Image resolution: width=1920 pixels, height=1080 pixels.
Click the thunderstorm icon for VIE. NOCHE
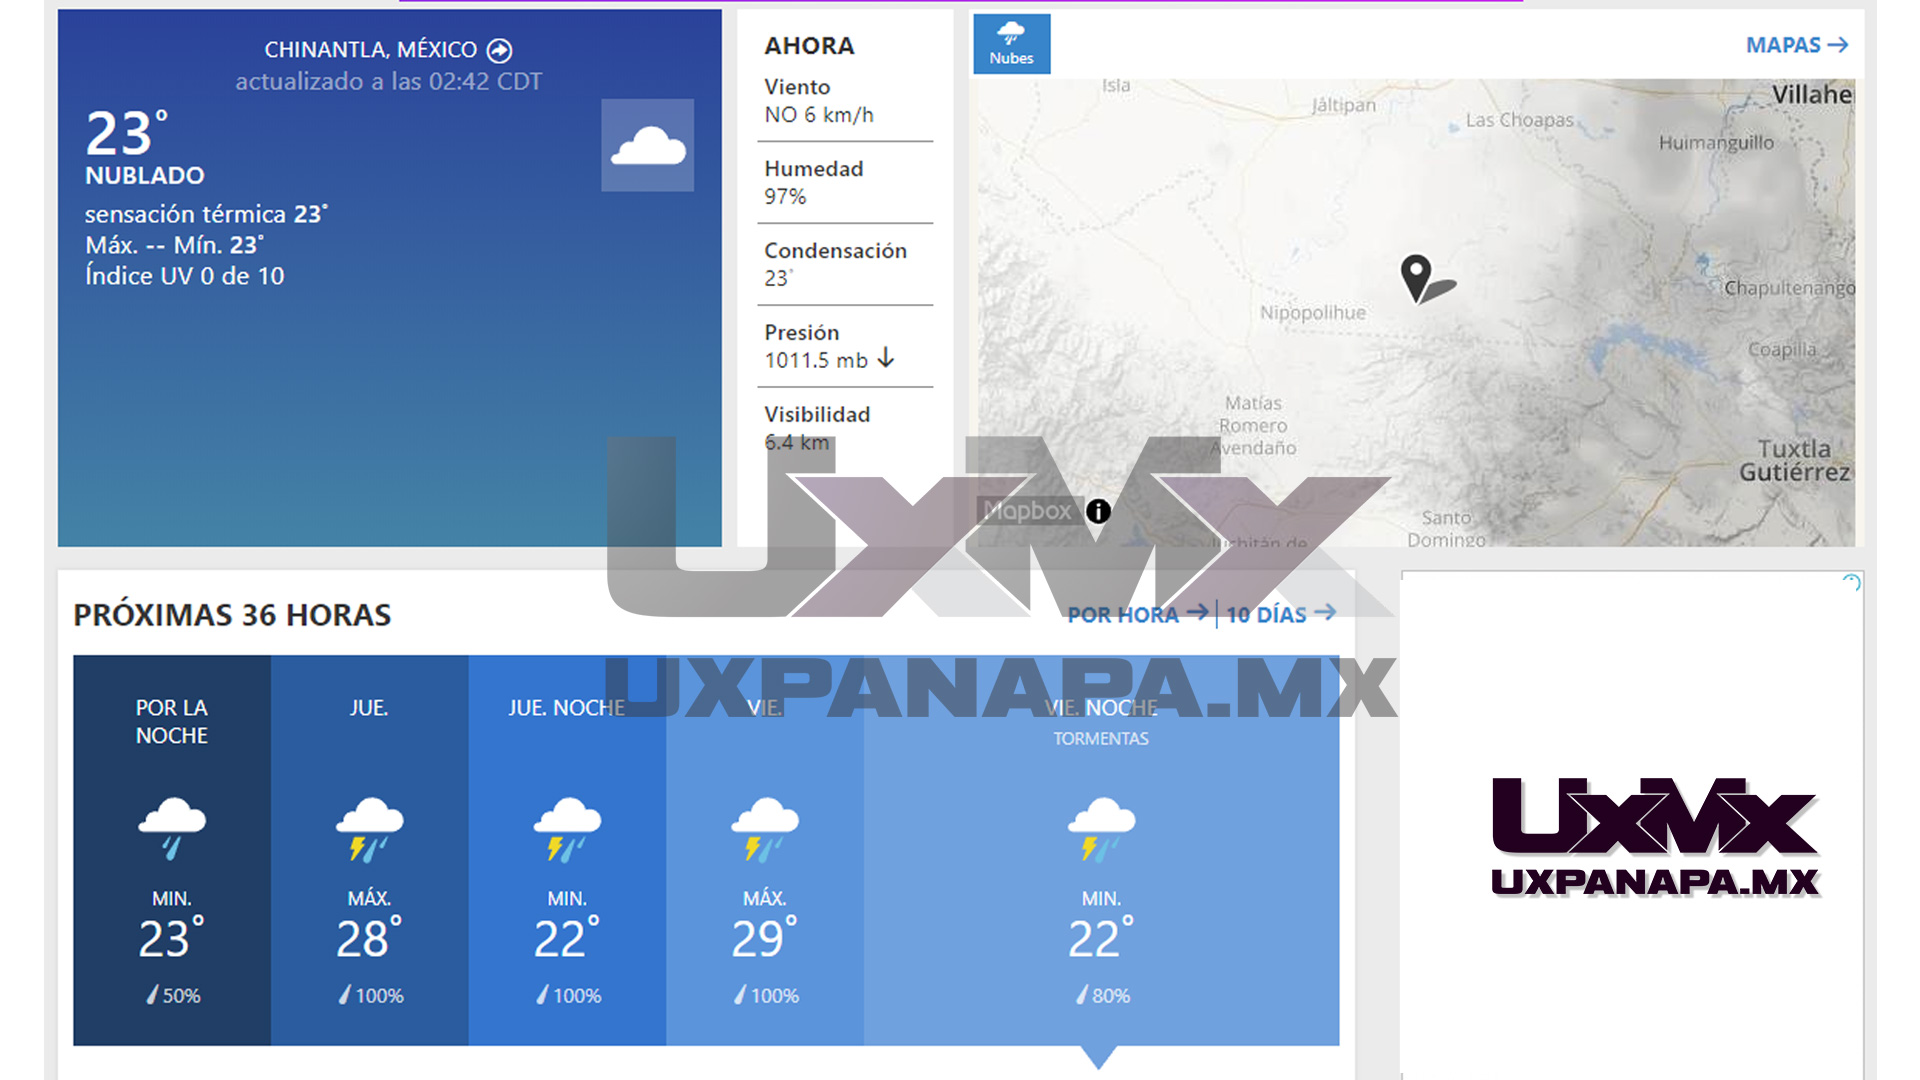pyautogui.click(x=1101, y=829)
